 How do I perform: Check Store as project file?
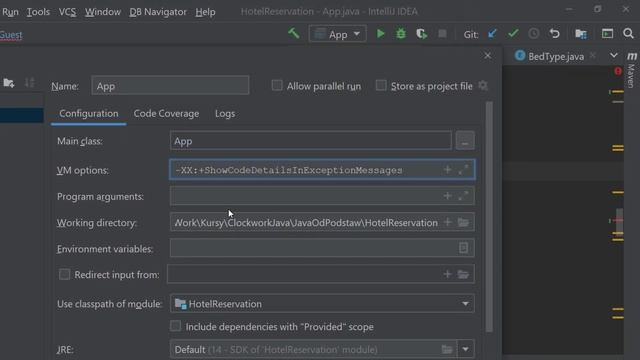coord(381,85)
